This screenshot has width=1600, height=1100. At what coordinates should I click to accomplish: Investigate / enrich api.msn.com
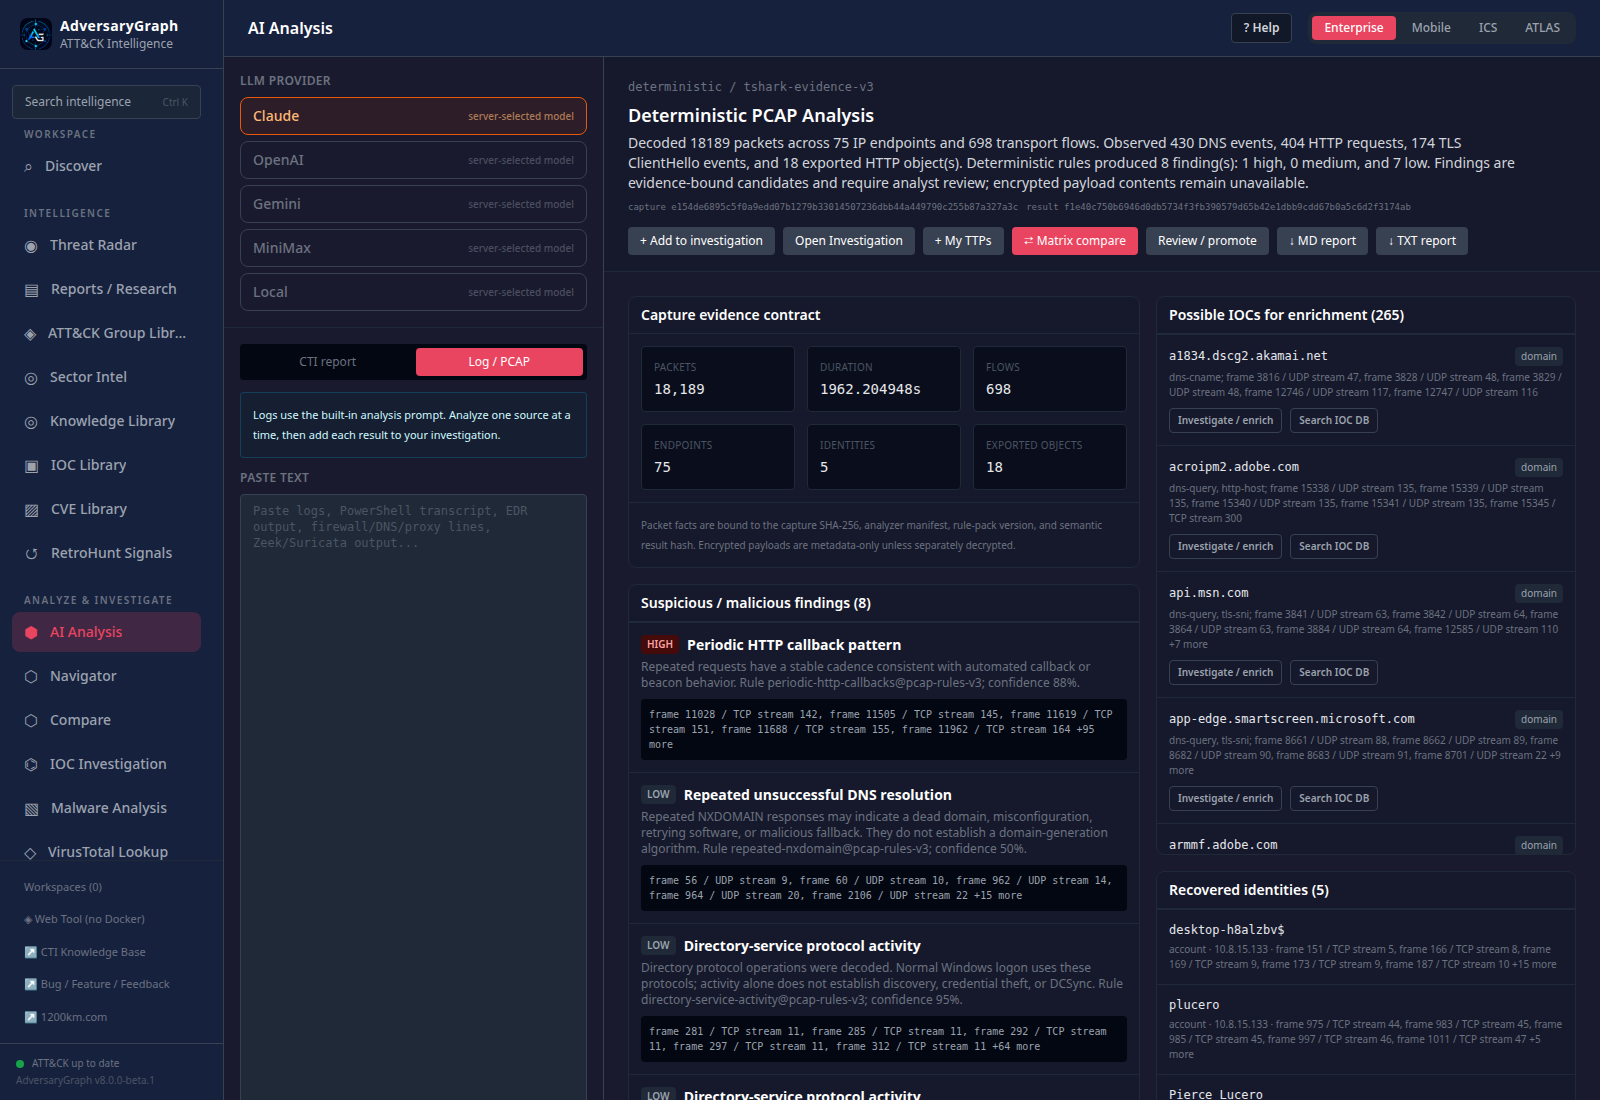(1225, 673)
